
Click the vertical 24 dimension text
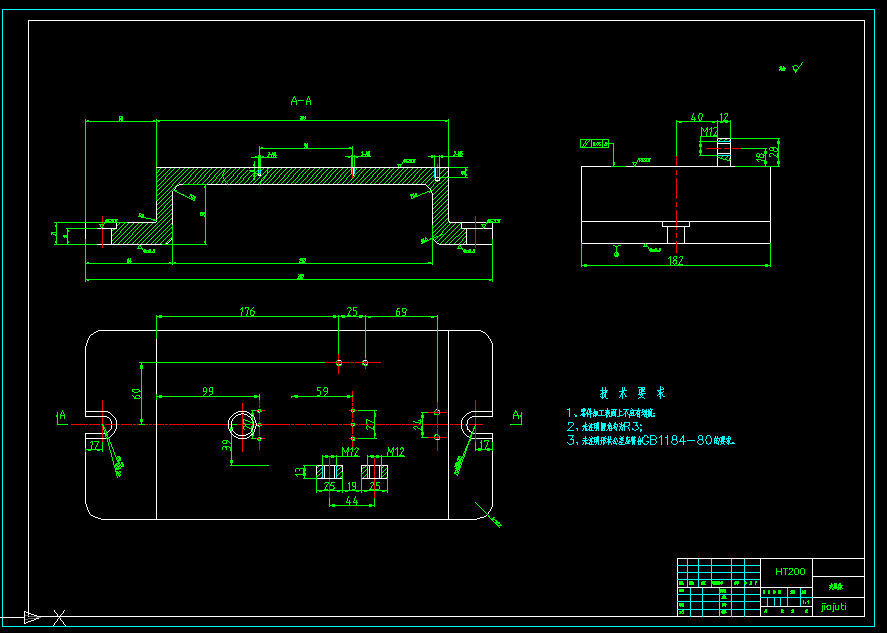pos(417,424)
